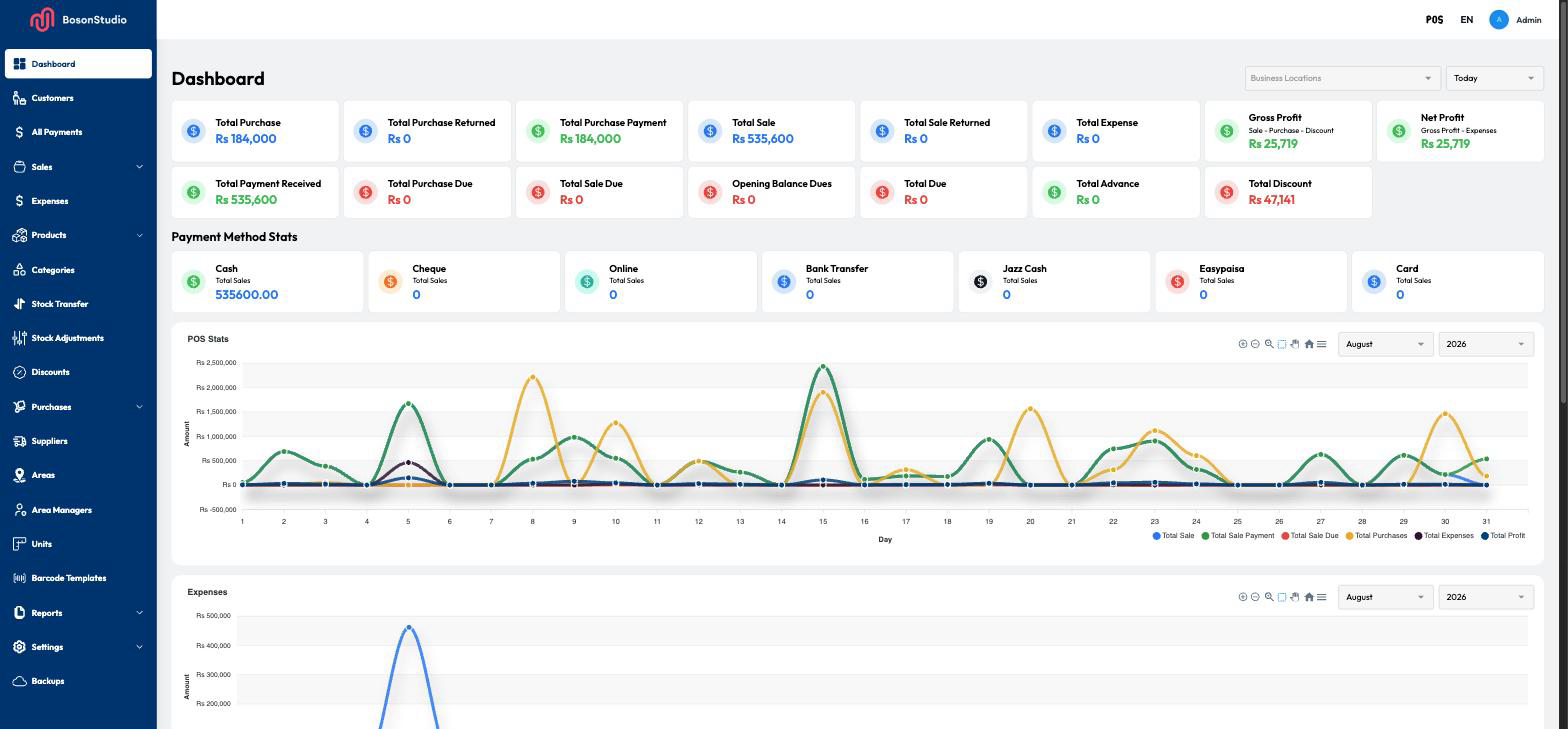Expand the Products submenu chevron
The height and width of the screenshot is (729, 1568).
139,235
